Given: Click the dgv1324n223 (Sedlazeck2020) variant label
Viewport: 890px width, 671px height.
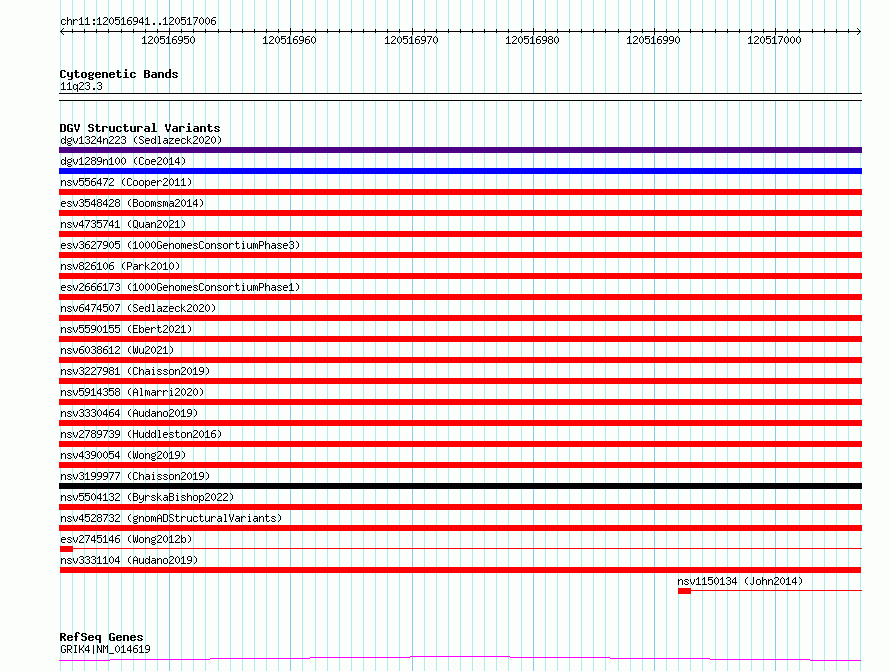Looking at the screenshot, I should [141, 140].
